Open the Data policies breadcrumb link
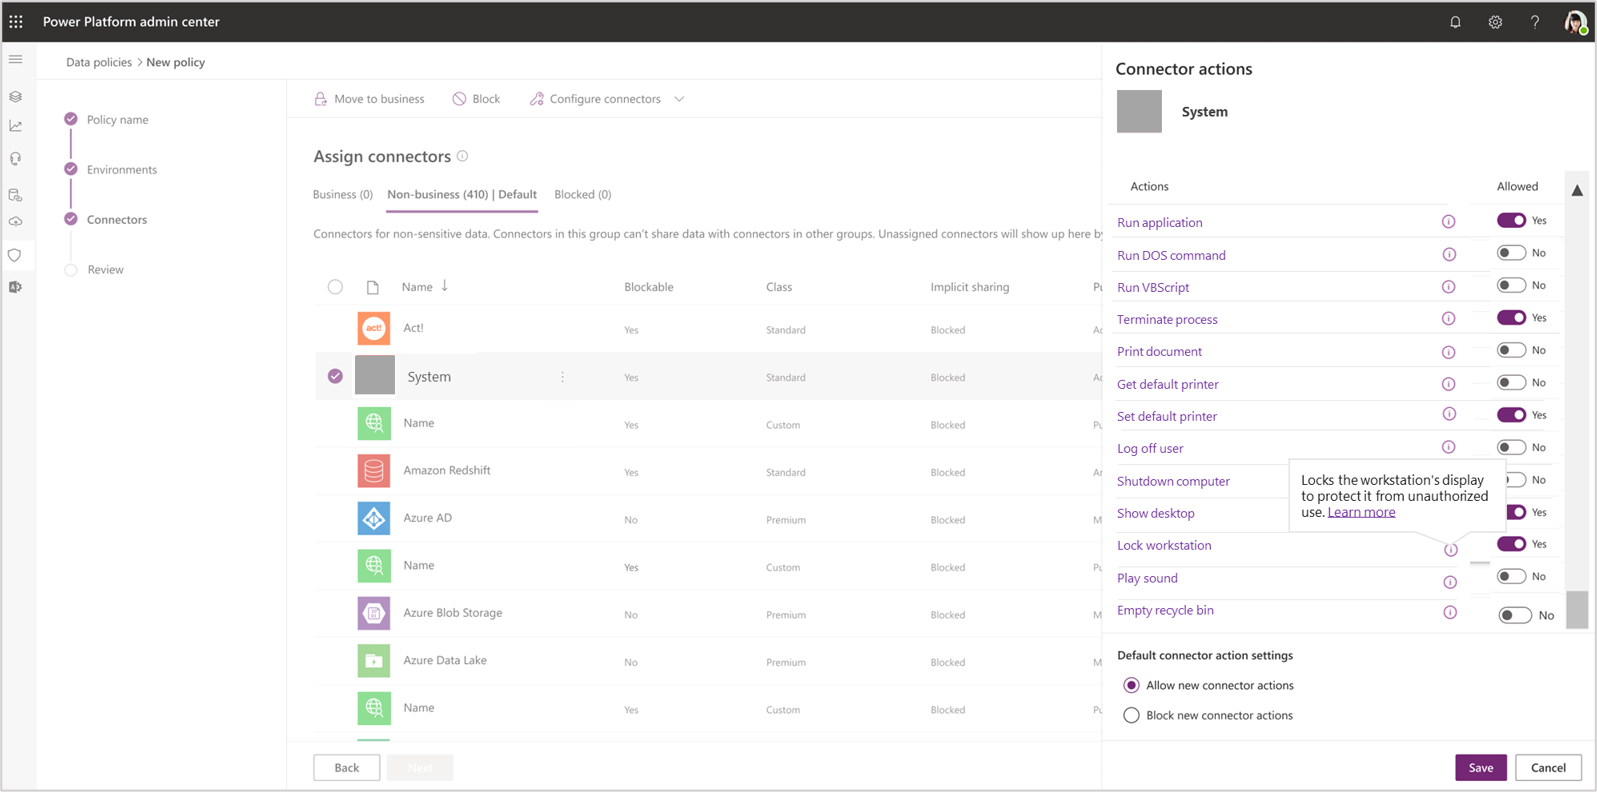This screenshot has width=1597, height=792. (x=99, y=62)
